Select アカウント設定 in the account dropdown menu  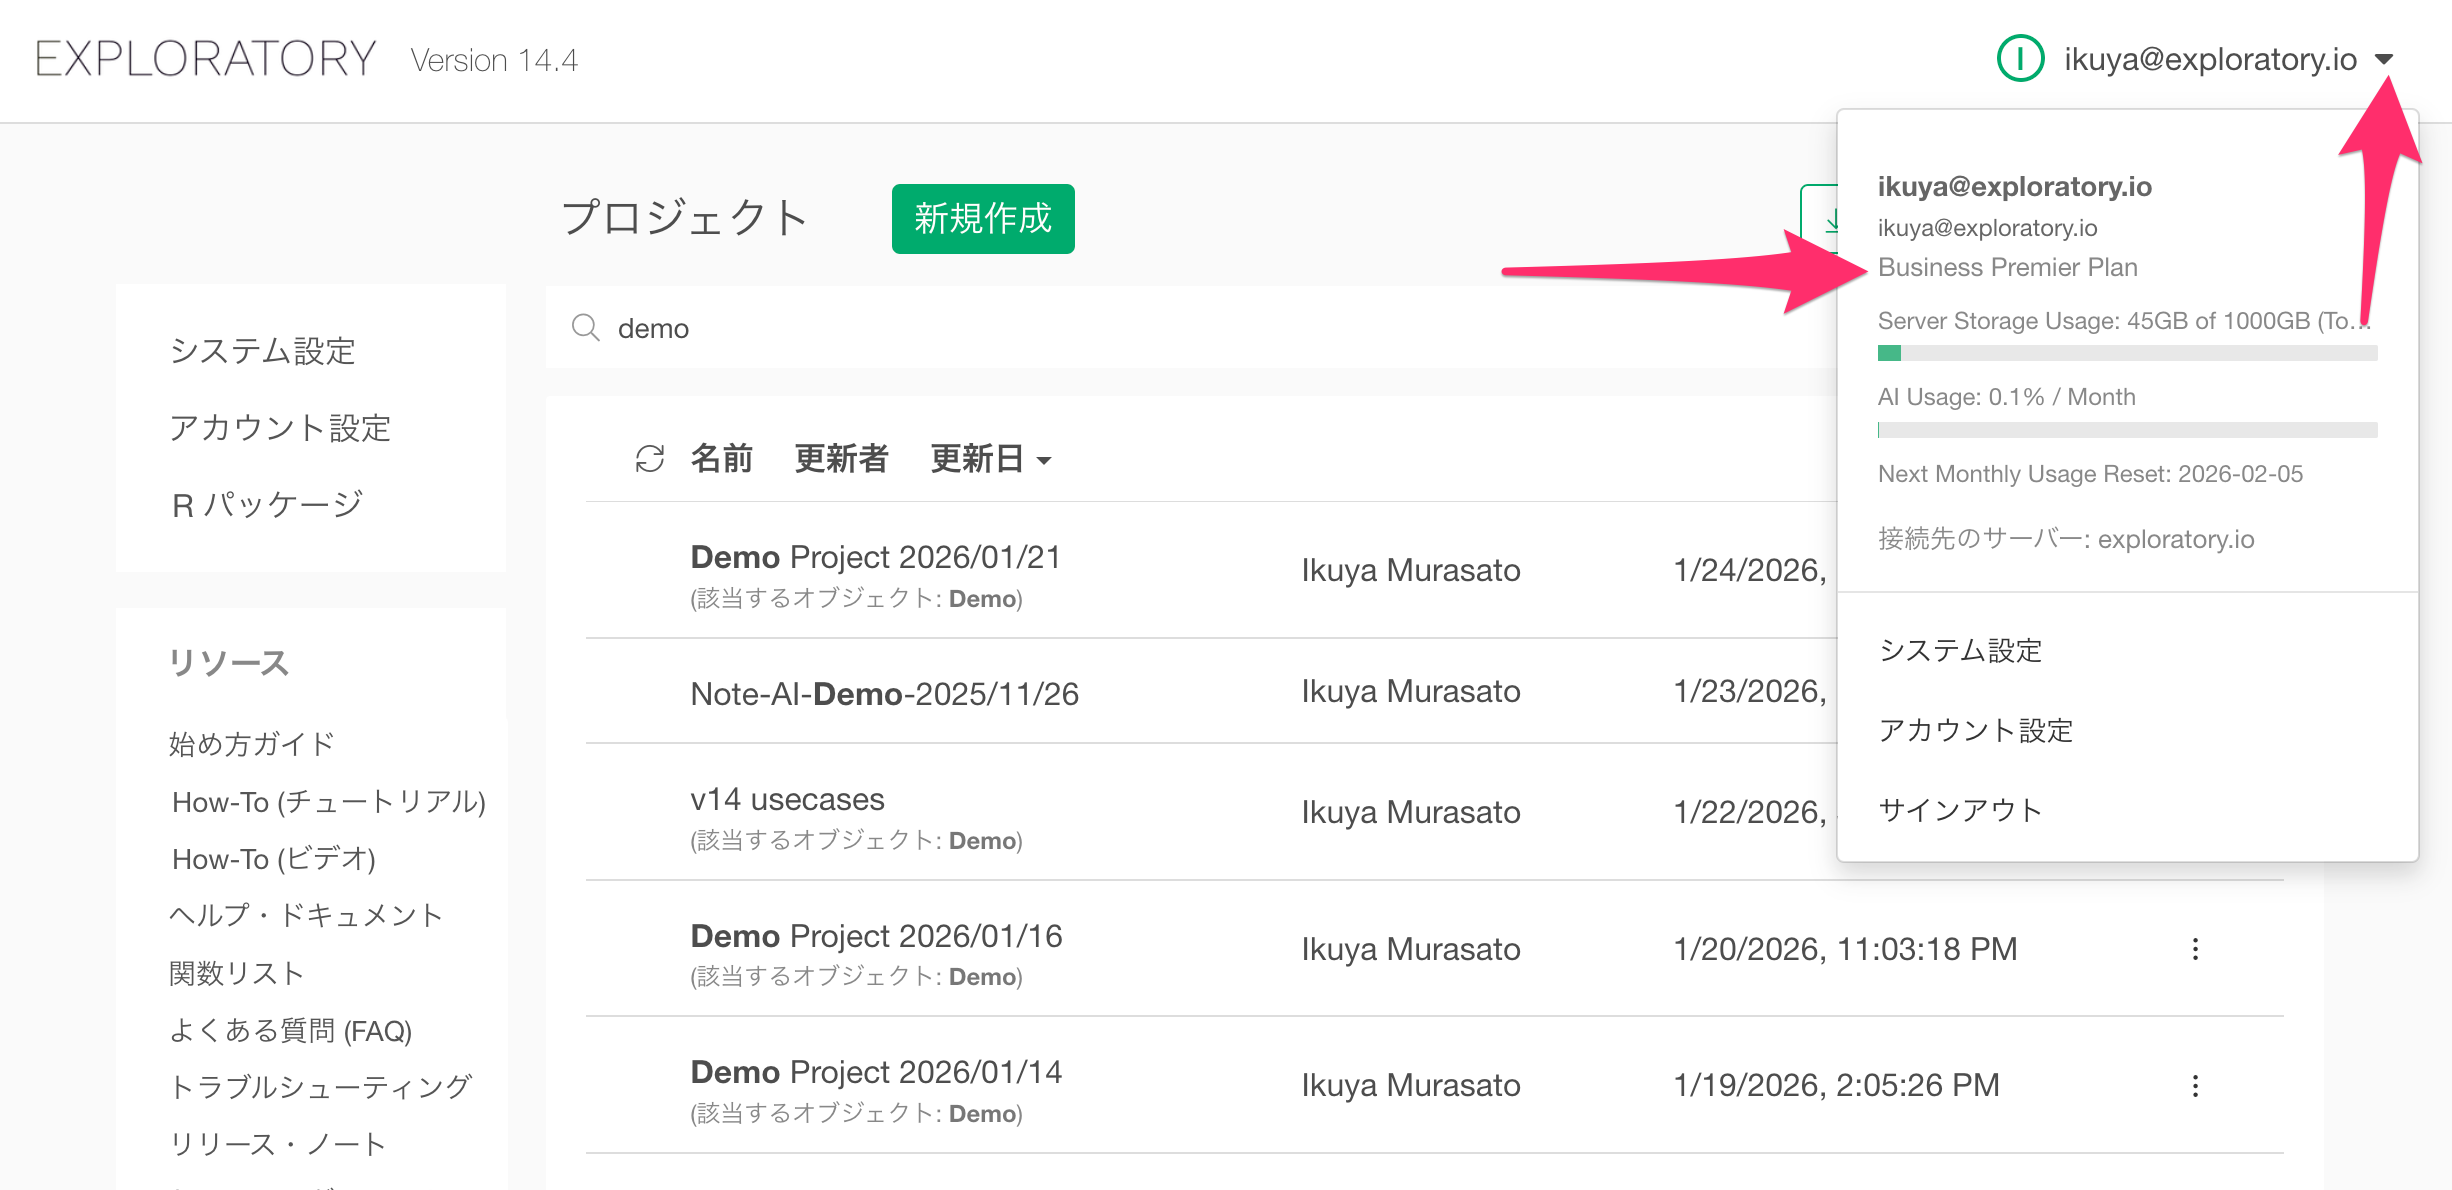pyautogui.click(x=1975, y=731)
